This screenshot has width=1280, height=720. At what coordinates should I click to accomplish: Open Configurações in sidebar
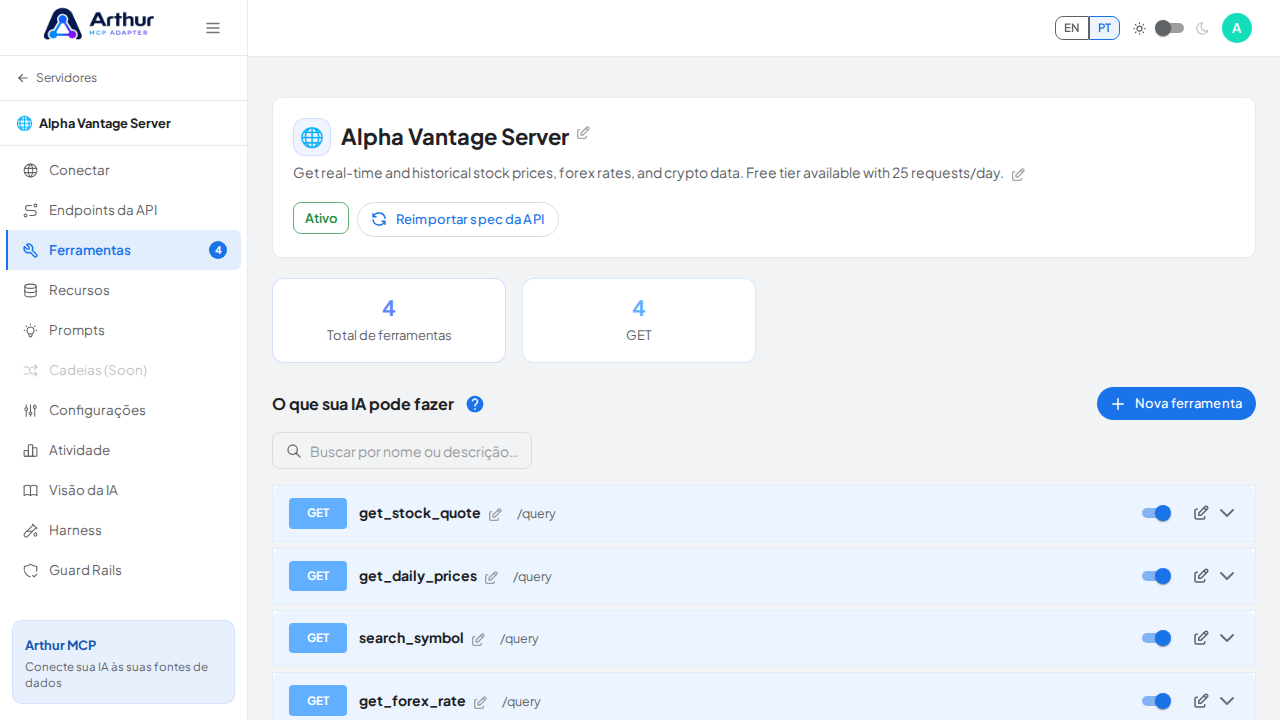123,410
